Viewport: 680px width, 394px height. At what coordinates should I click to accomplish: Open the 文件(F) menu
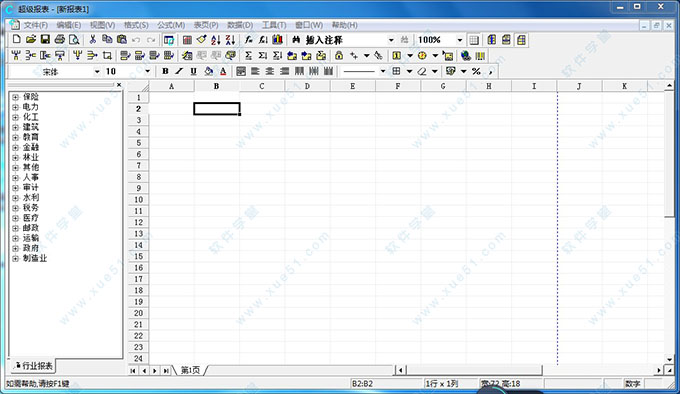click(x=36, y=25)
